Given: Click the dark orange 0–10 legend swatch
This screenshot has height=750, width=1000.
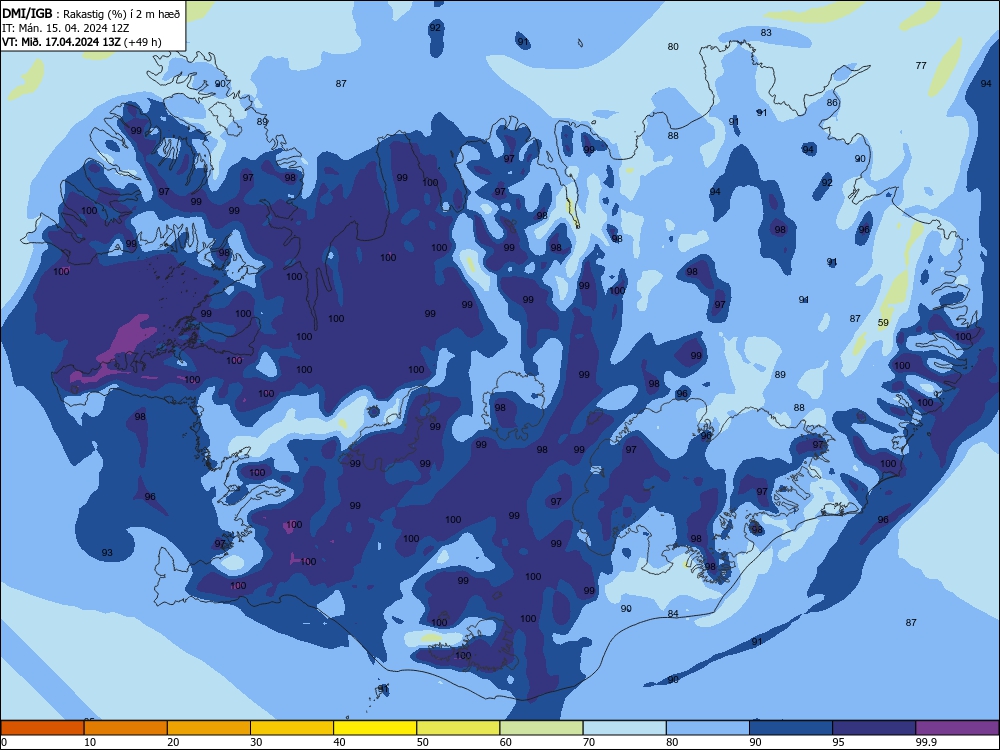Looking at the screenshot, I should [x=42, y=728].
